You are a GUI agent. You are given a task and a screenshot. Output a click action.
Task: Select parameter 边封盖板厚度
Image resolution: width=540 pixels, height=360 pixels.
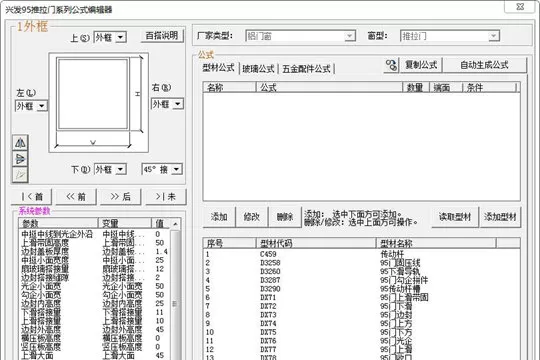pyautogui.click(x=95, y=251)
